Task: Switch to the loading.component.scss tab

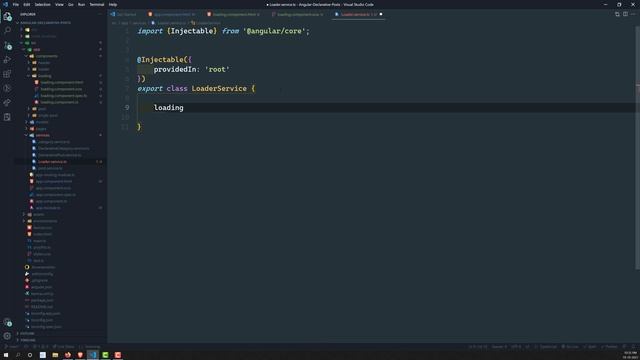Action: pos(298,14)
